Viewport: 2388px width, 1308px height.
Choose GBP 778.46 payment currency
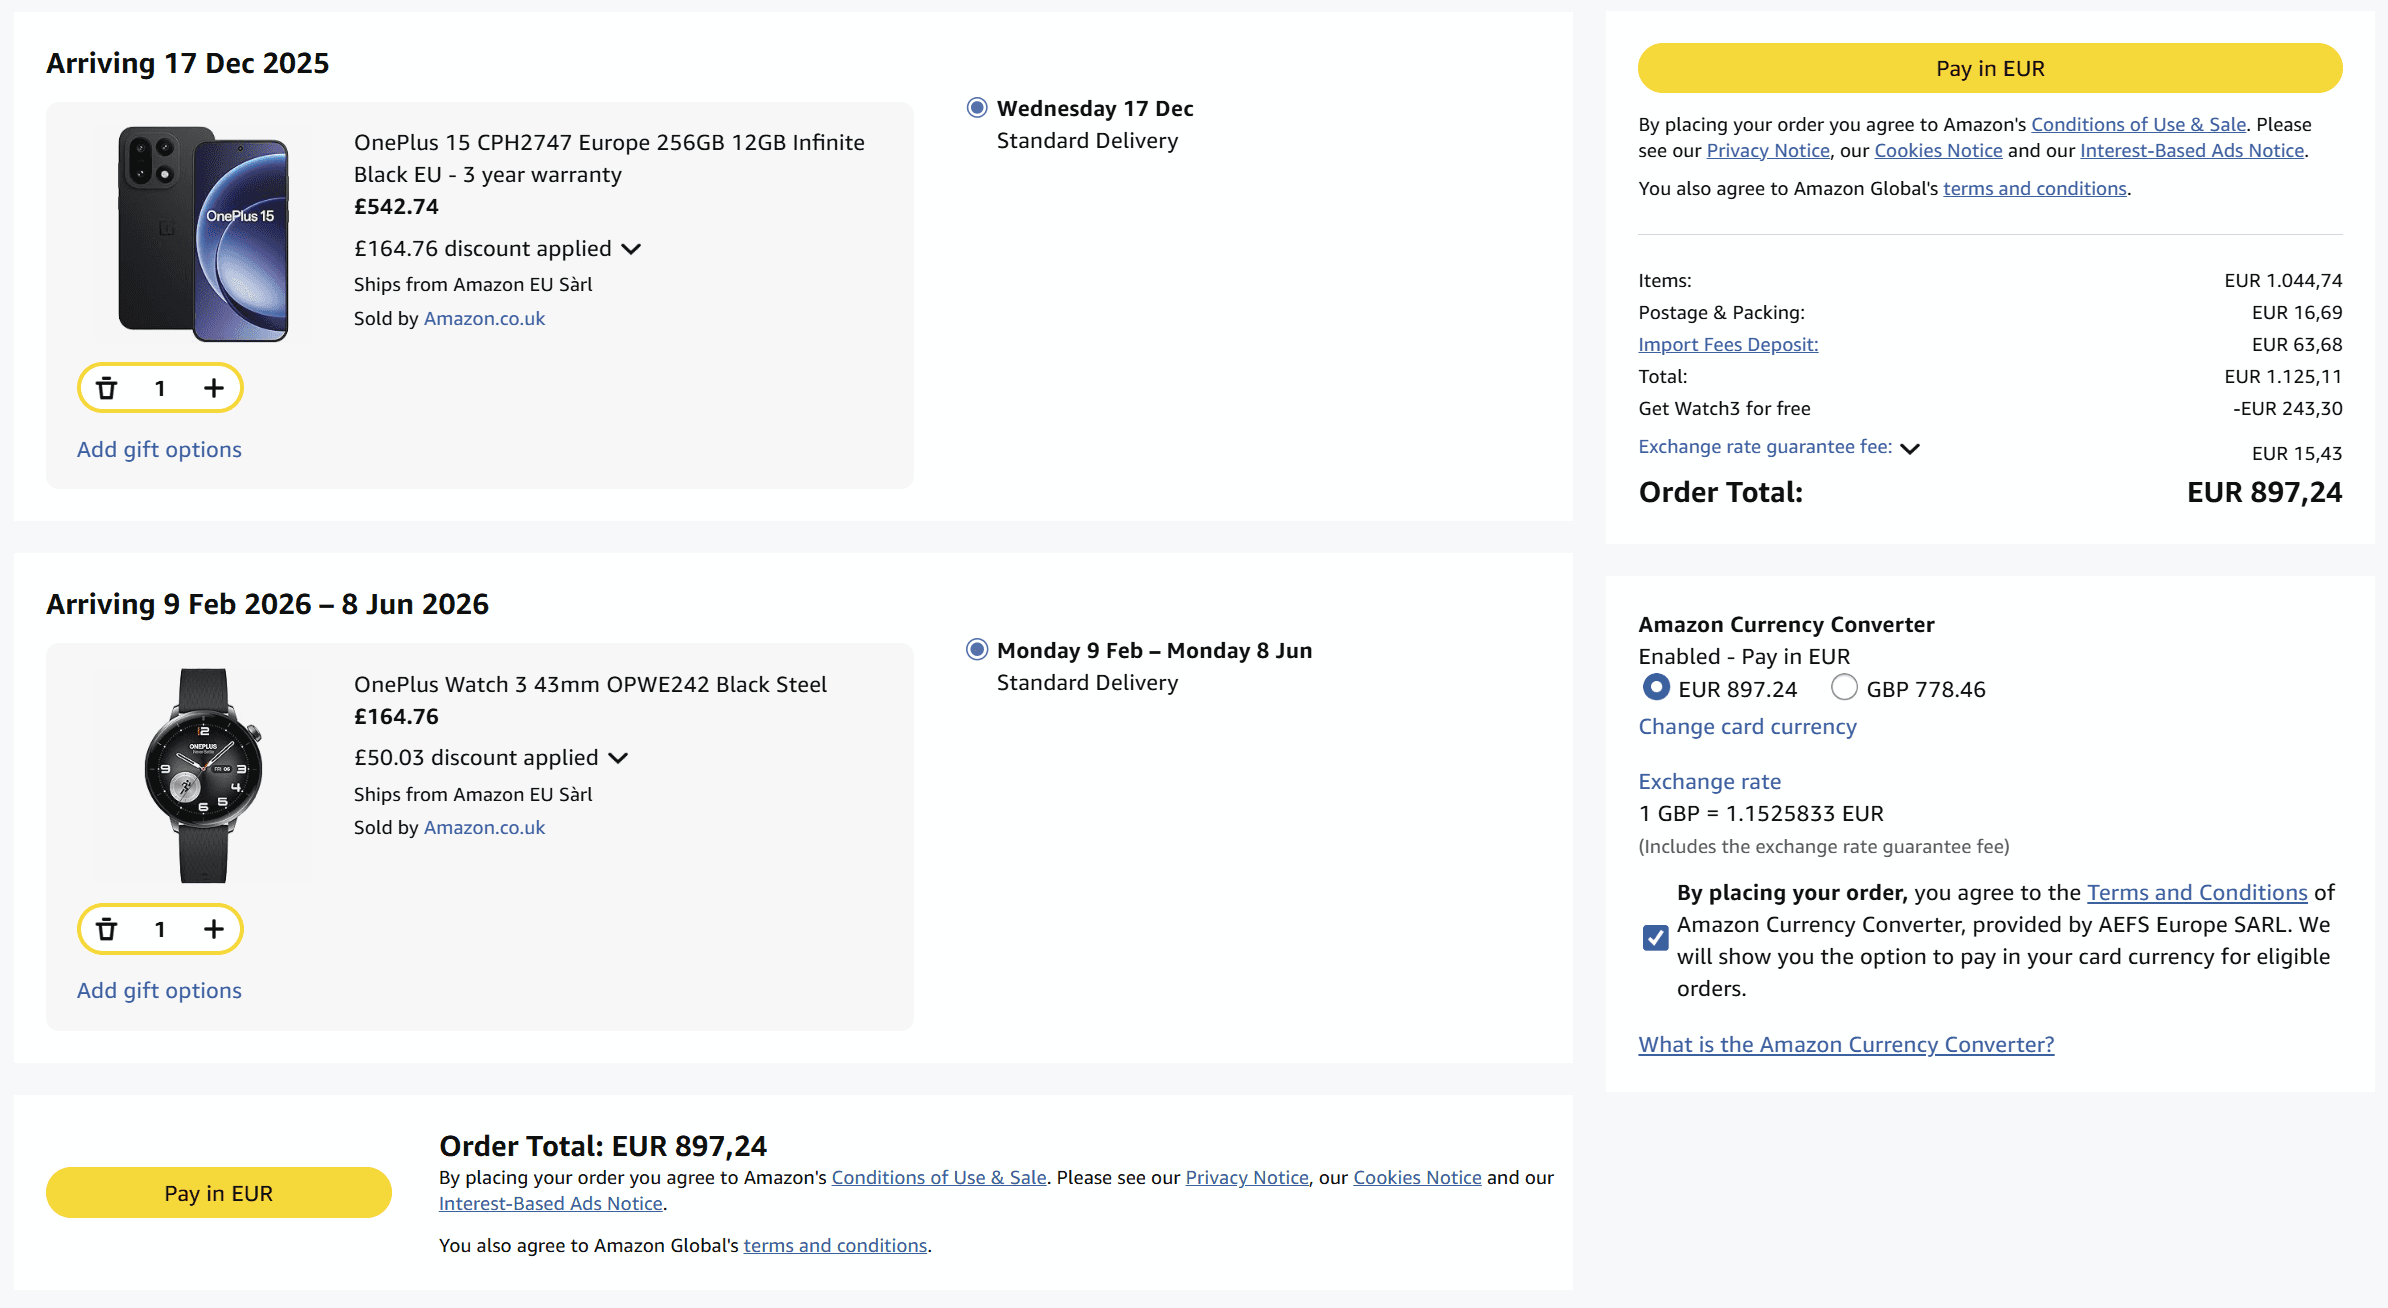1844,688
